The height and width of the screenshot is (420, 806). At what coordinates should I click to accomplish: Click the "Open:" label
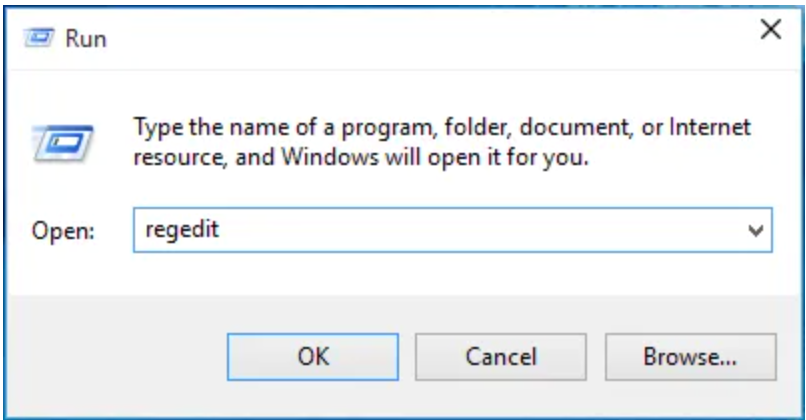click(63, 231)
